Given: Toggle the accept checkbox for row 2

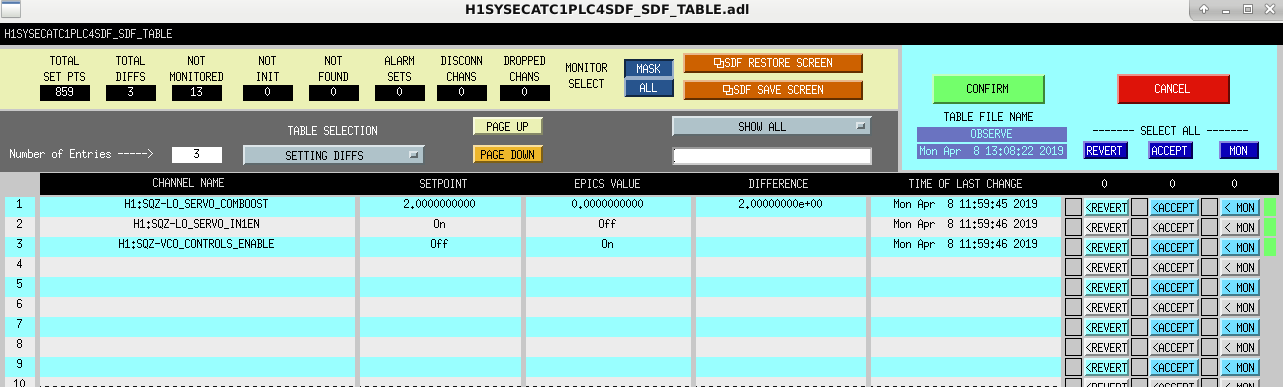Looking at the screenshot, I should (x=1139, y=227).
